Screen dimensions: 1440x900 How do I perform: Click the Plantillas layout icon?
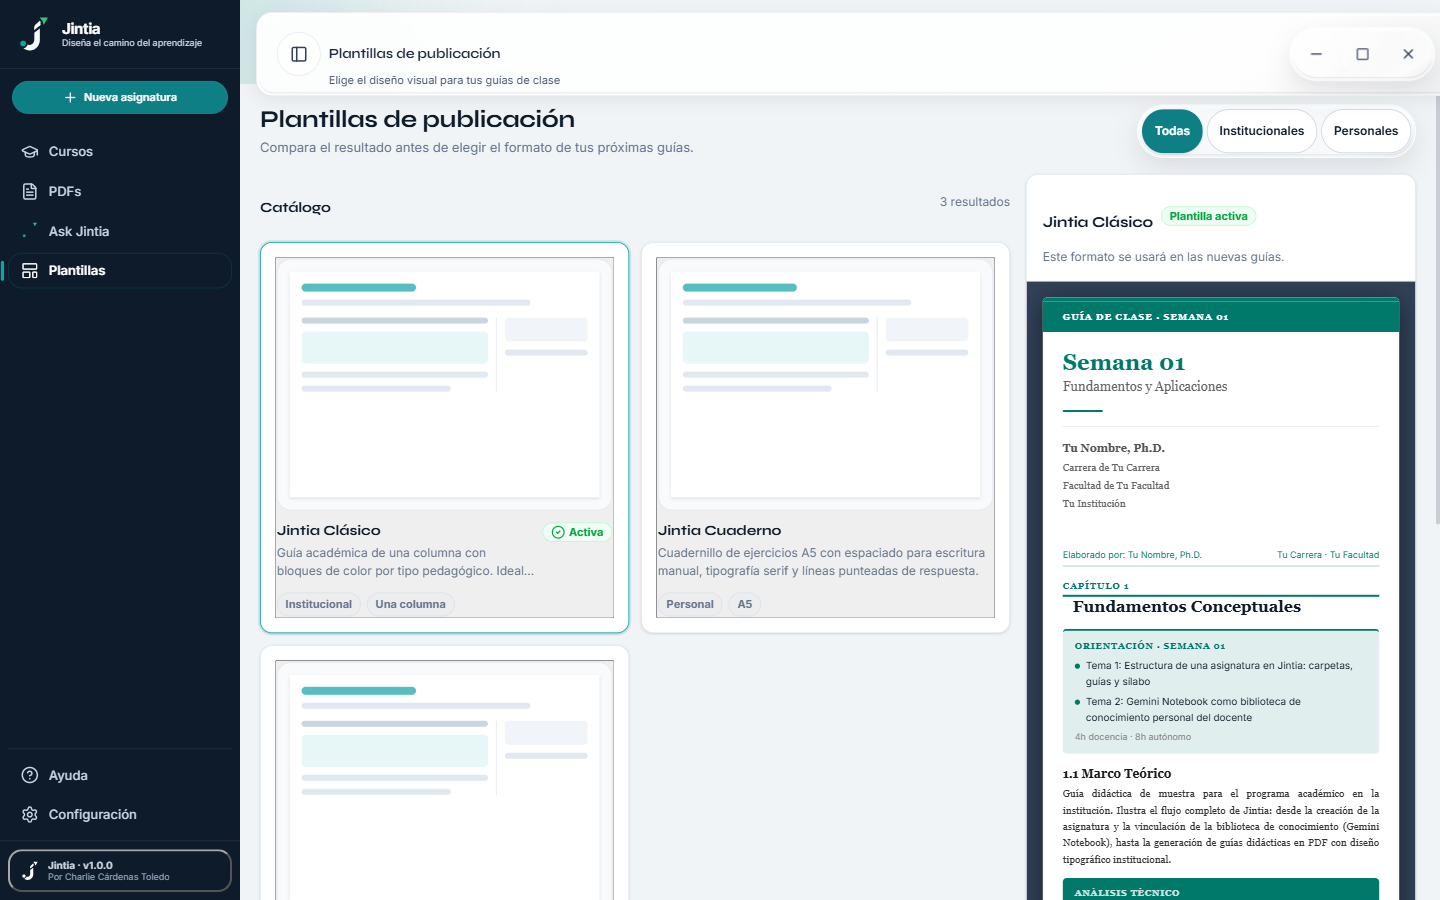(x=30, y=271)
